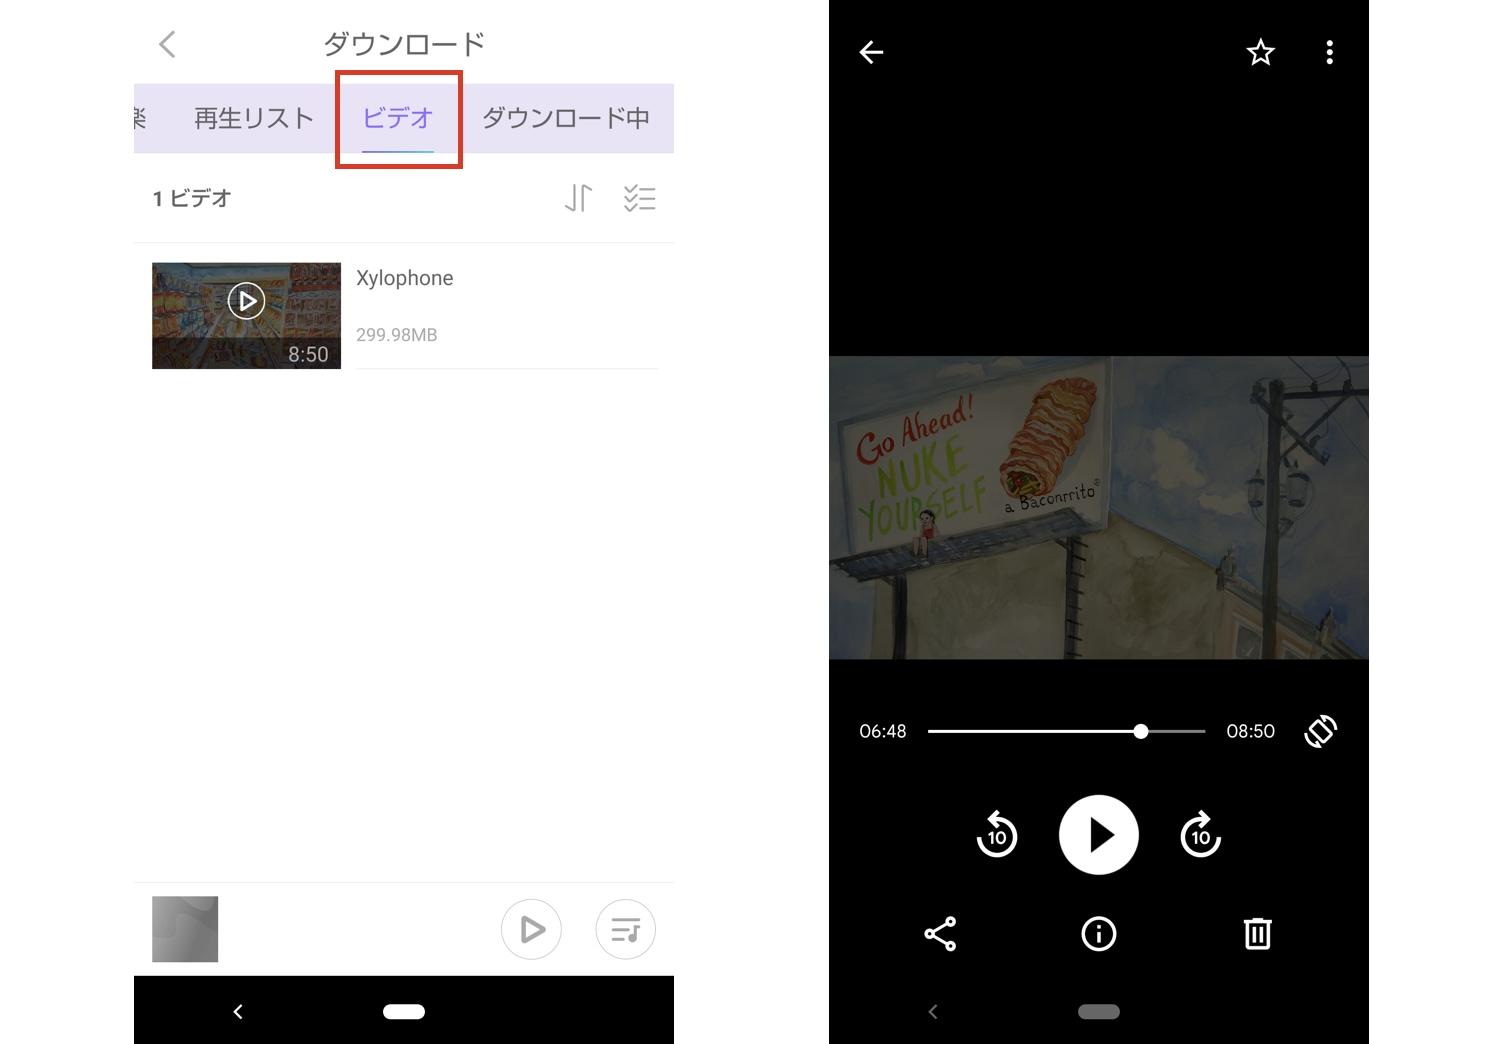Tap the home pill in the video player
1492x1044 pixels.
(x=1099, y=1012)
